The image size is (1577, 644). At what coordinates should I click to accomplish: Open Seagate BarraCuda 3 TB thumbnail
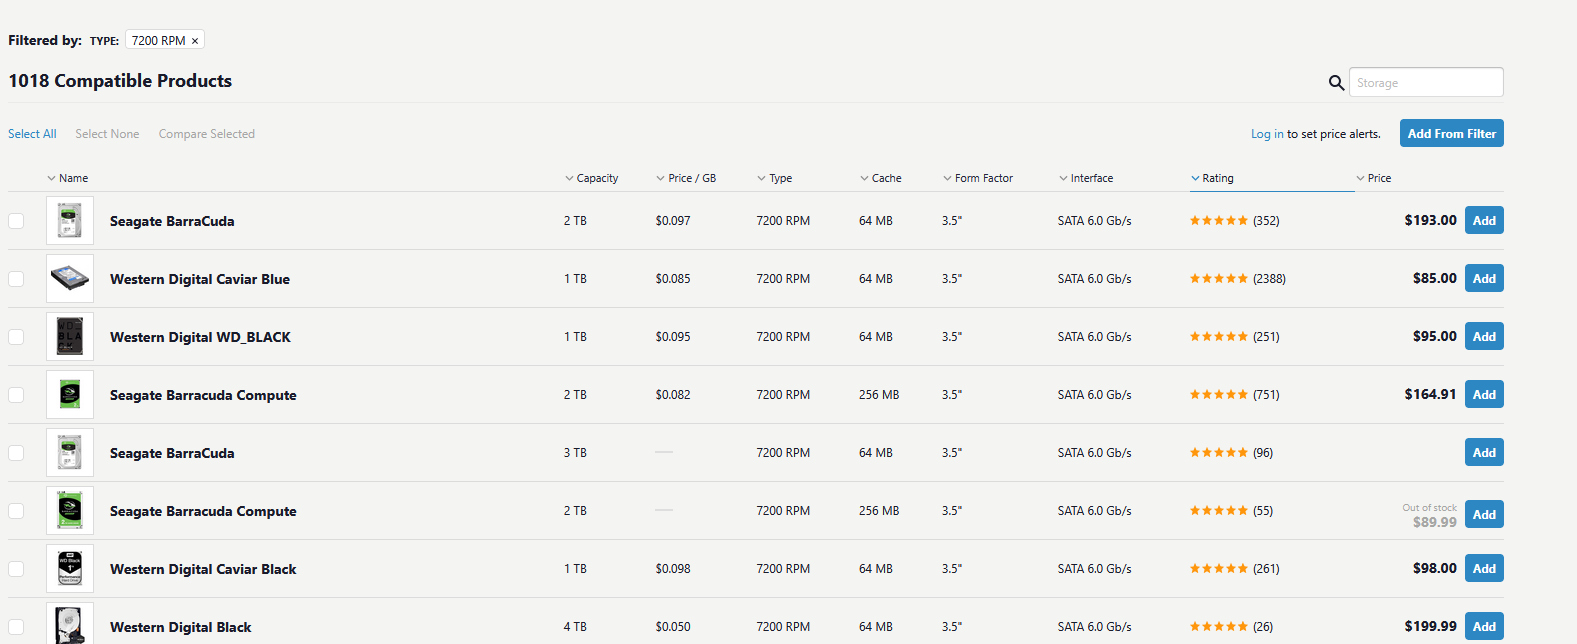[70, 453]
